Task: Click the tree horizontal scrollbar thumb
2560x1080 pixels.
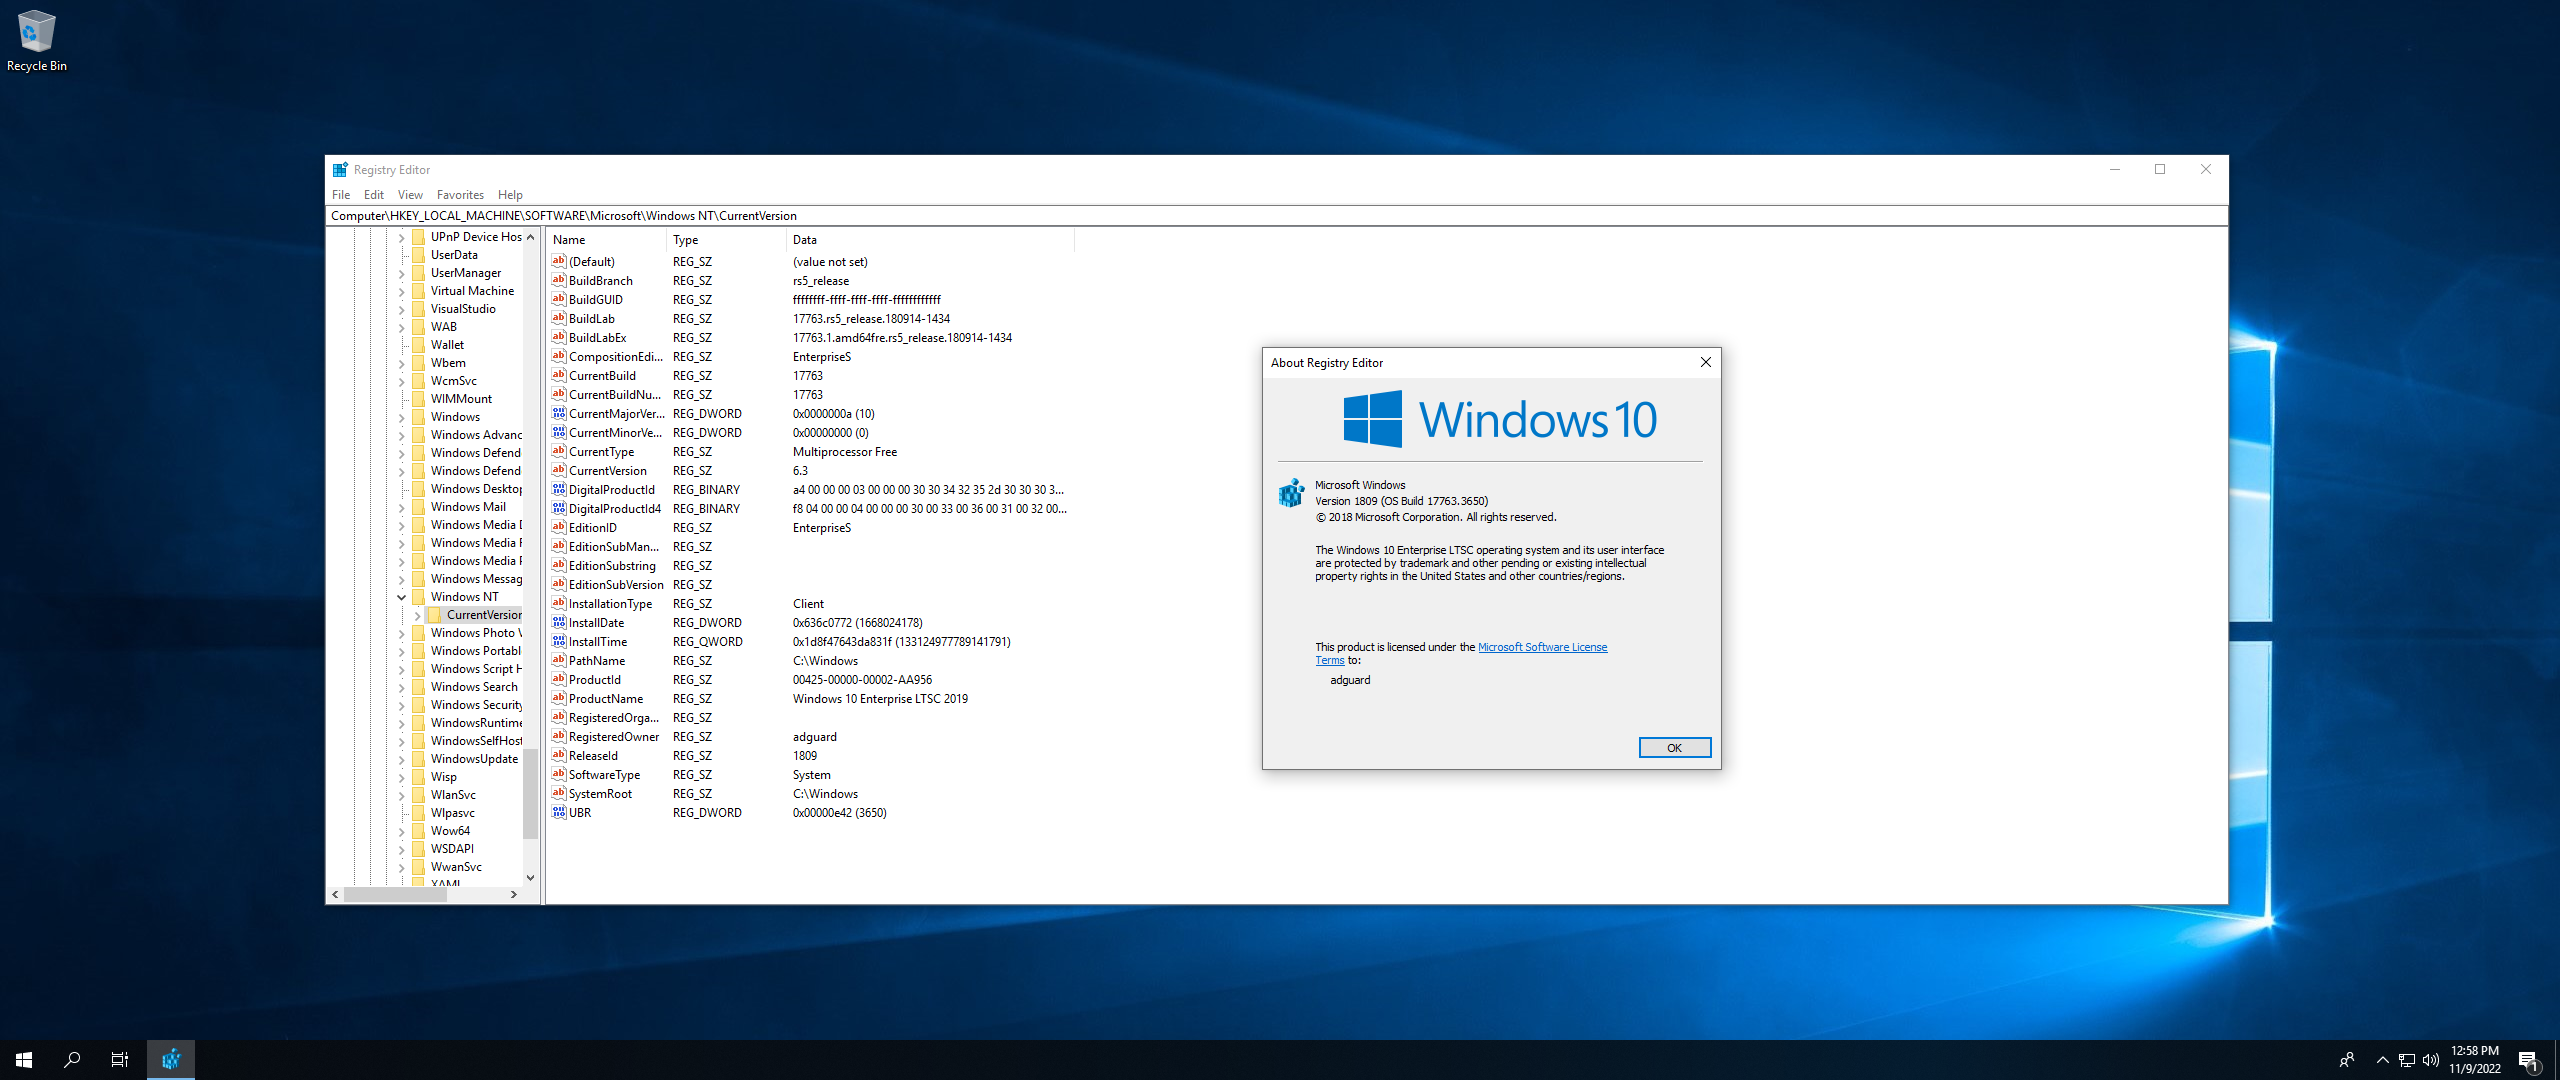Action: point(395,895)
